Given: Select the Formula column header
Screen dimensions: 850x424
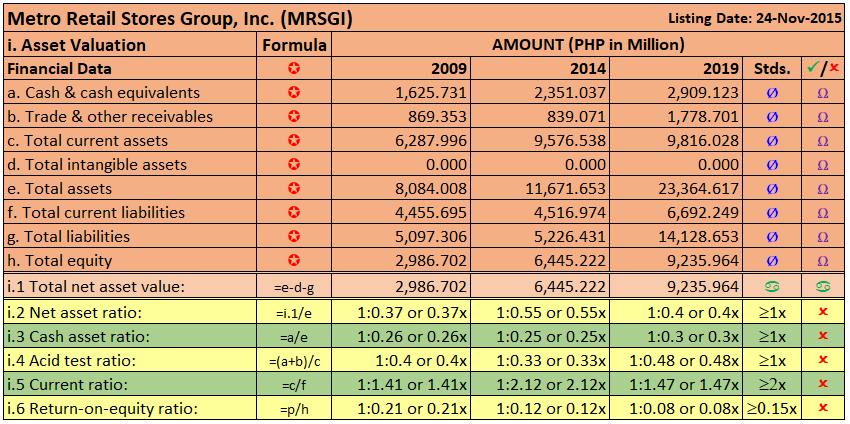Looking at the screenshot, I should point(294,45).
